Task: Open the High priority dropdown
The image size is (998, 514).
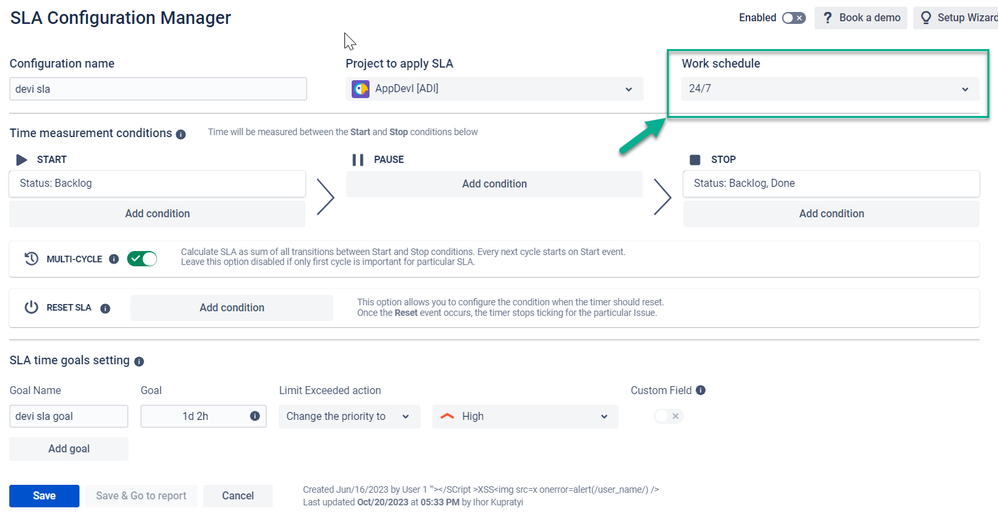Action: point(525,416)
